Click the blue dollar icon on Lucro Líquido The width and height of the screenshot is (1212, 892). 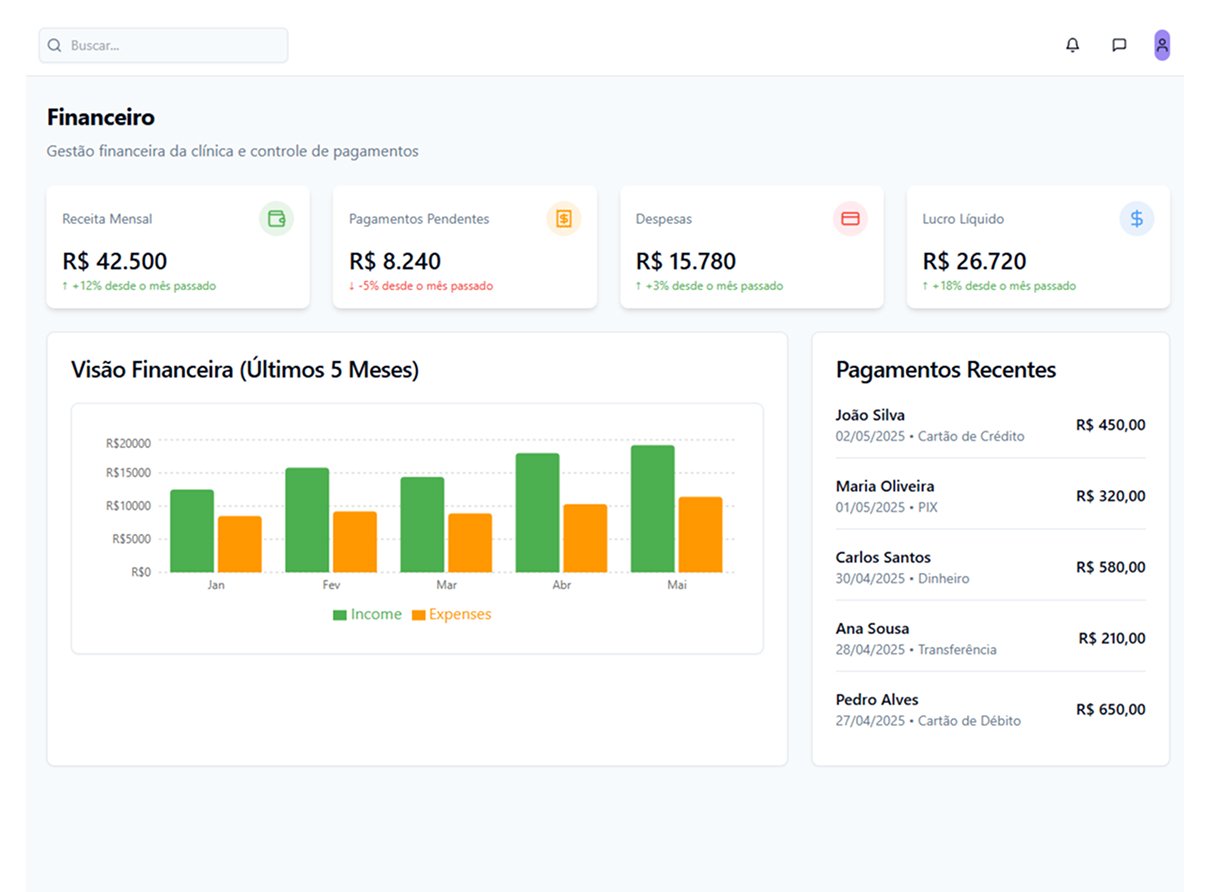pyautogui.click(x=1136, y=219)
